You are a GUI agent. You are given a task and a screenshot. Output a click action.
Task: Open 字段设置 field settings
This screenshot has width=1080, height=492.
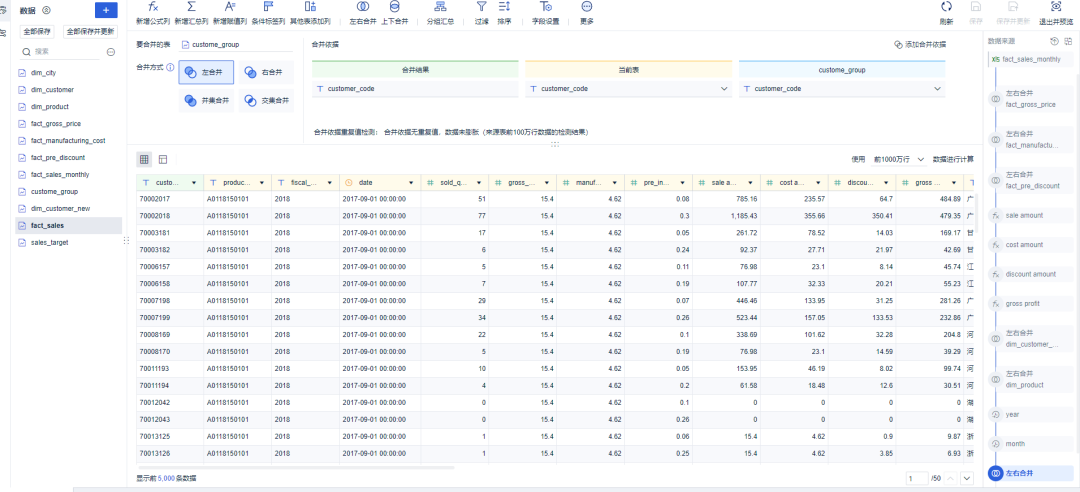tap(546, 12)
